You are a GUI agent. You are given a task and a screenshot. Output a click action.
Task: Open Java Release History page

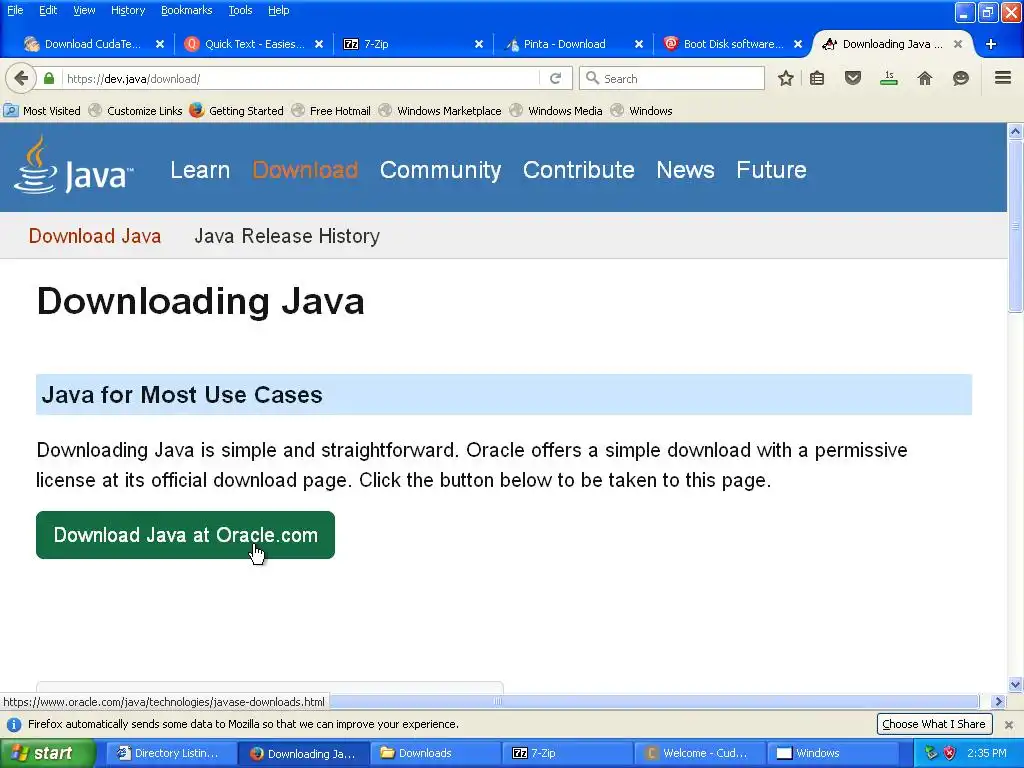click(287, 236)
